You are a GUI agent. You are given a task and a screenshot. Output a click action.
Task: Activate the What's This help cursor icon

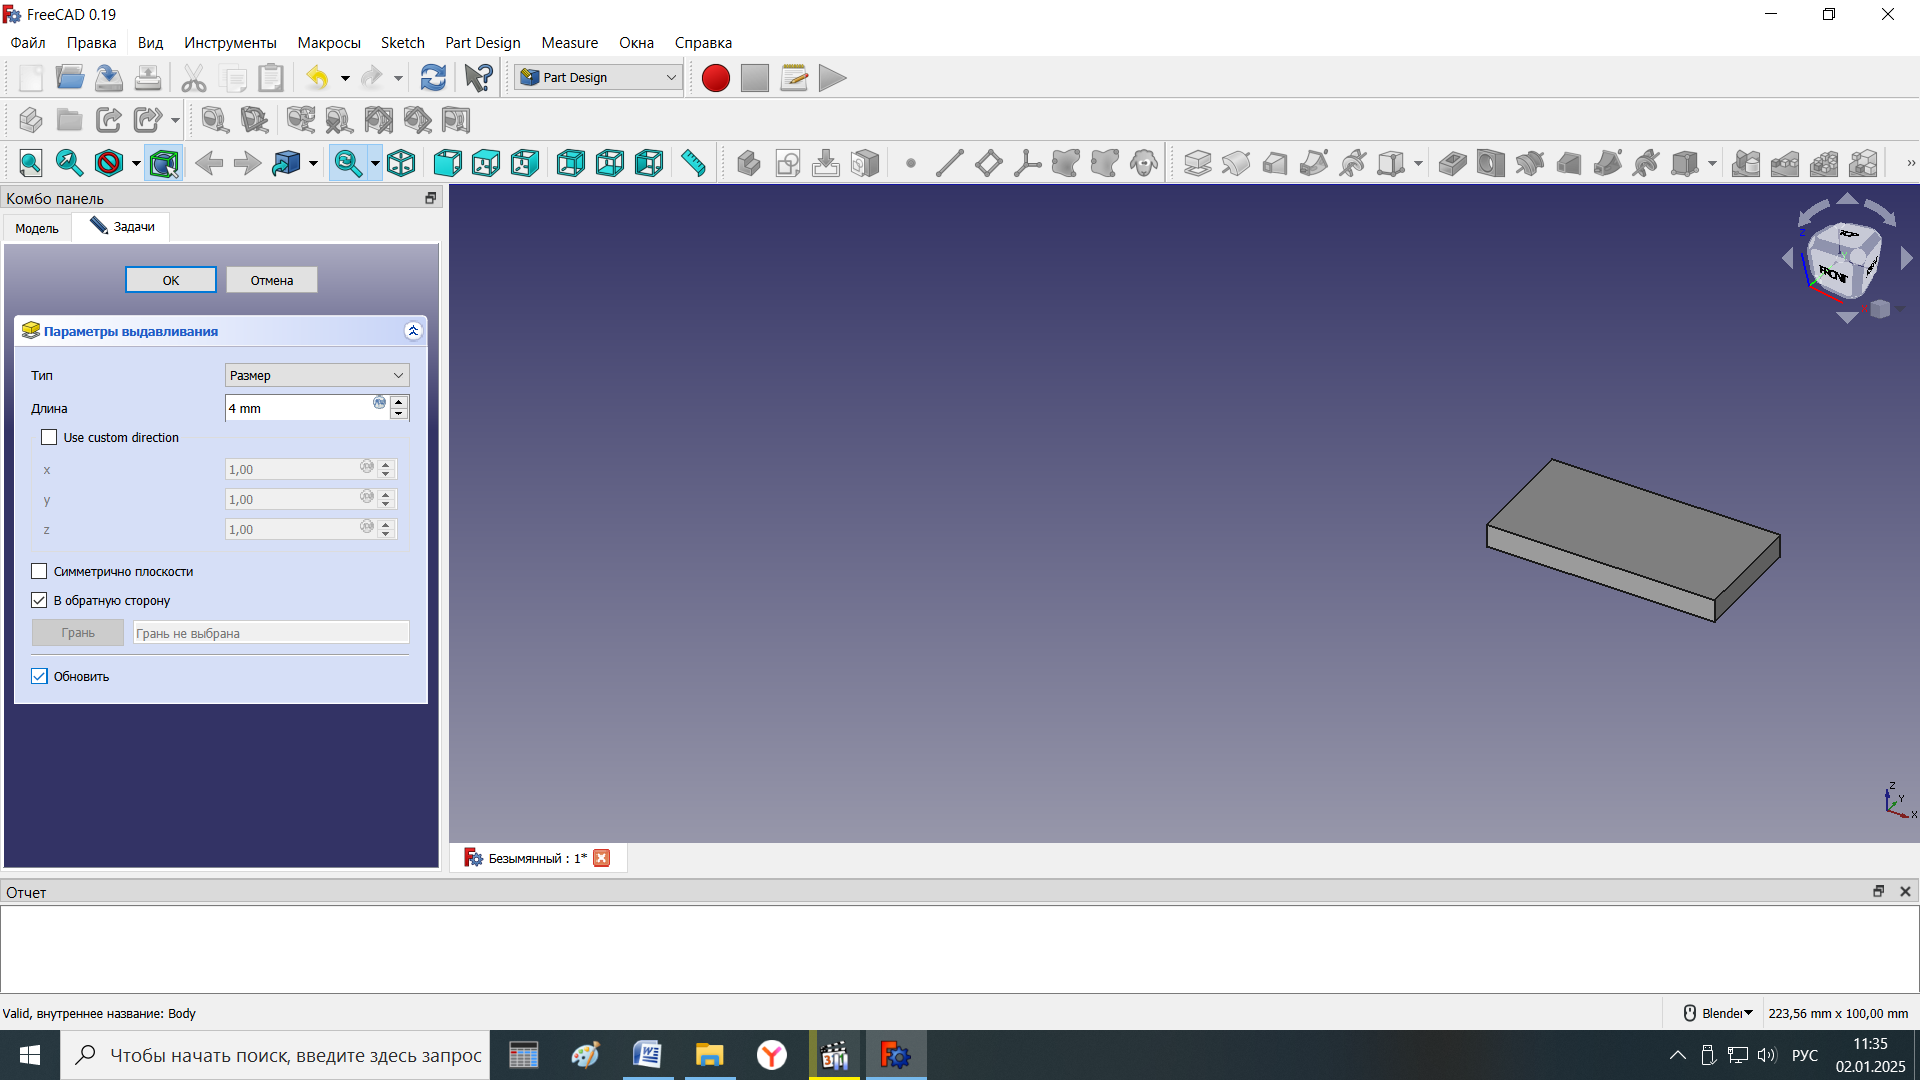(x=478, y=78)
